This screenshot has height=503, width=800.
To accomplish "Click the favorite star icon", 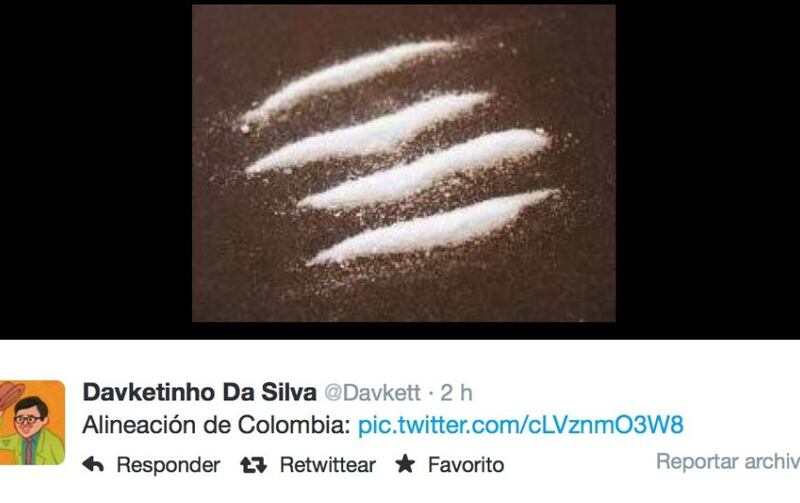I will point(405,464).
